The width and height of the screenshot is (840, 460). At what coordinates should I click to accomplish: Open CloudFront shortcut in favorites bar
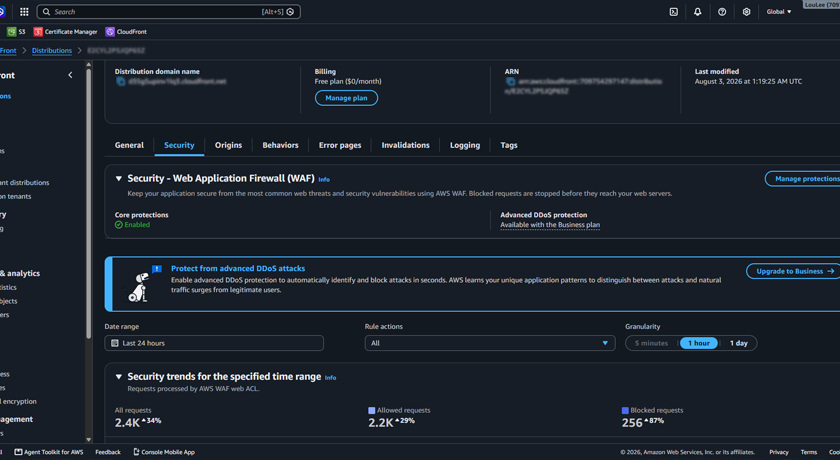pos(126,32)
